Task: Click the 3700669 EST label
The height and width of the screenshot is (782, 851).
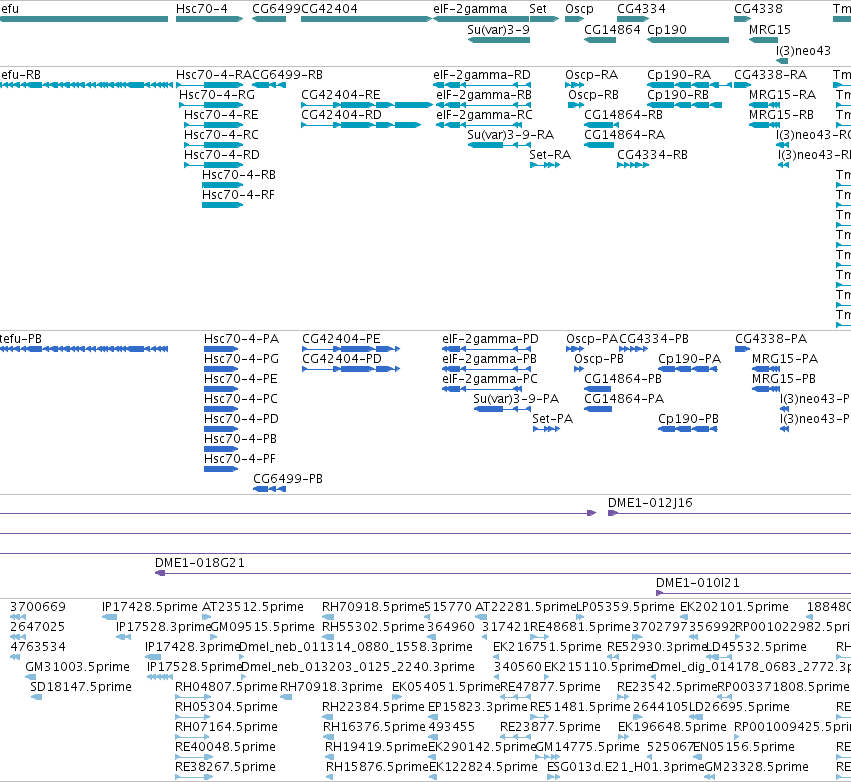Action: pyautogui.click(x=37, y=607)
